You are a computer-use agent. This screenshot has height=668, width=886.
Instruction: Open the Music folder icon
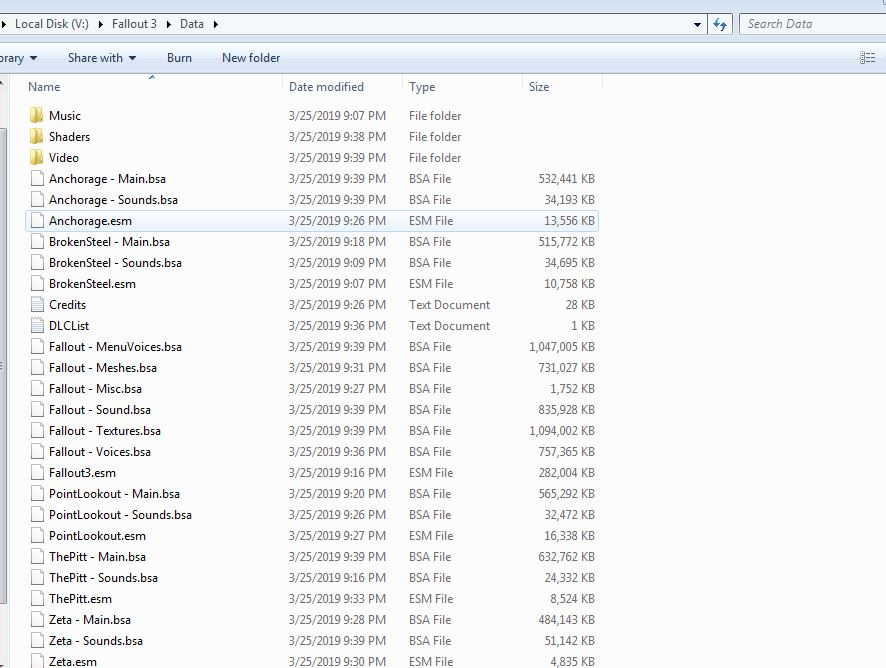(37, 115)
